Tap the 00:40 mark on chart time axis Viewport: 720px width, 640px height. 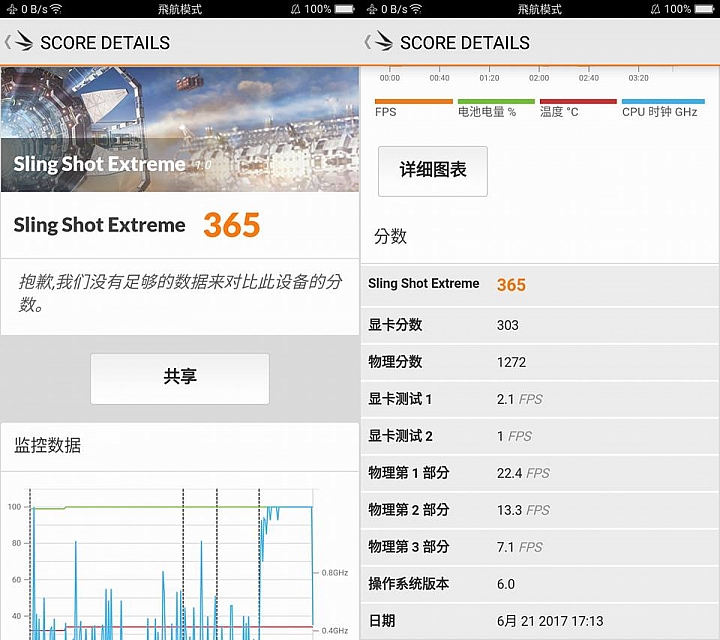point(439,78)
